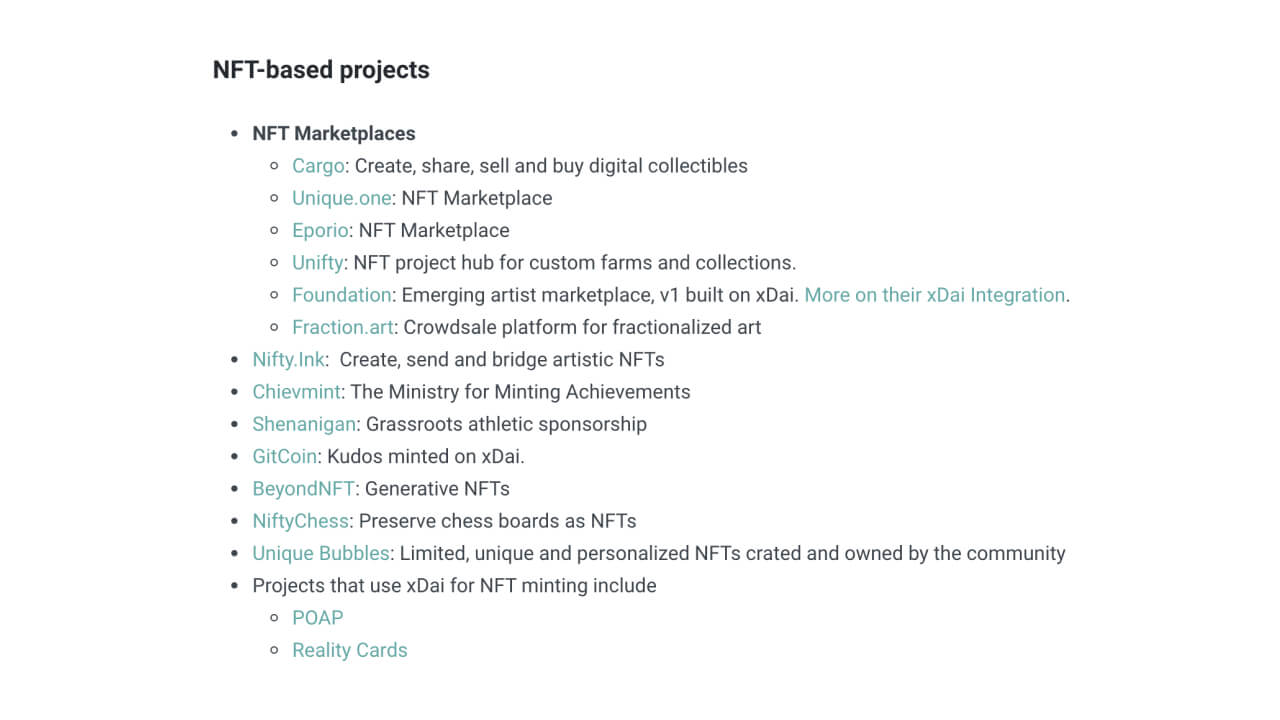Click the GitCoin link
1280x720 pixels.
[x=285, y=456]
